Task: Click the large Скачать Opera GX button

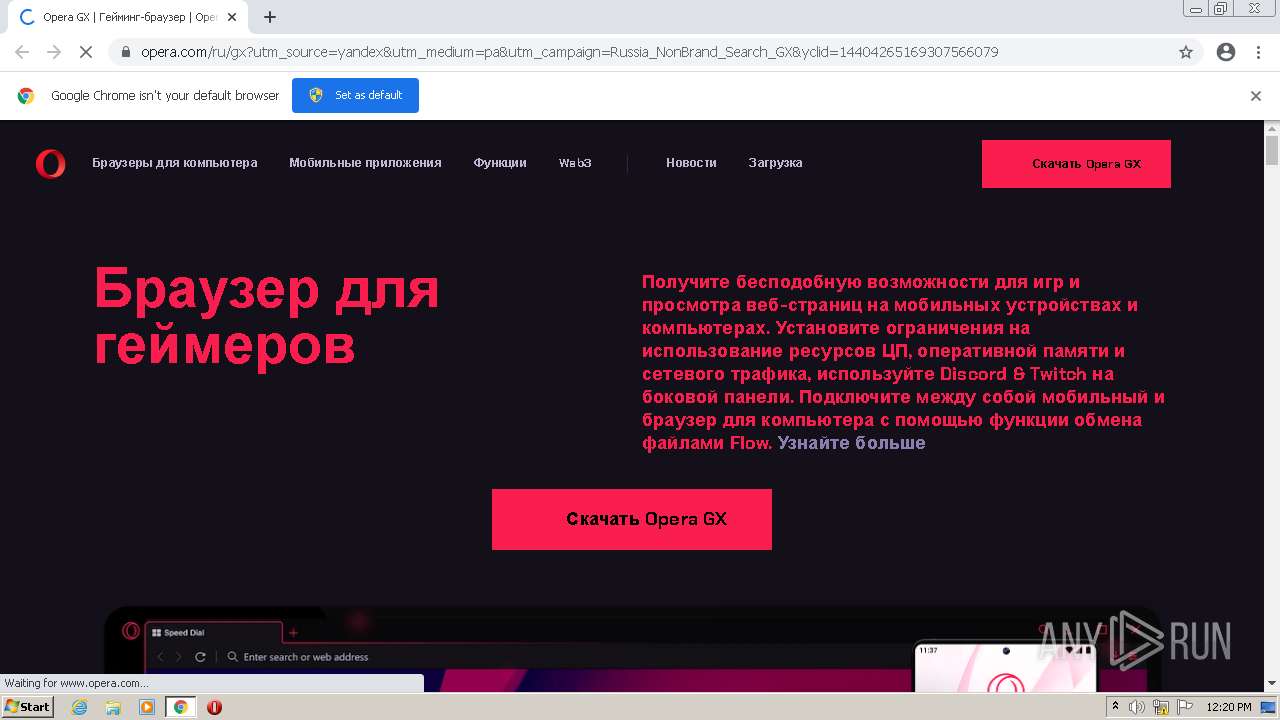Action: tap(632, 519)
